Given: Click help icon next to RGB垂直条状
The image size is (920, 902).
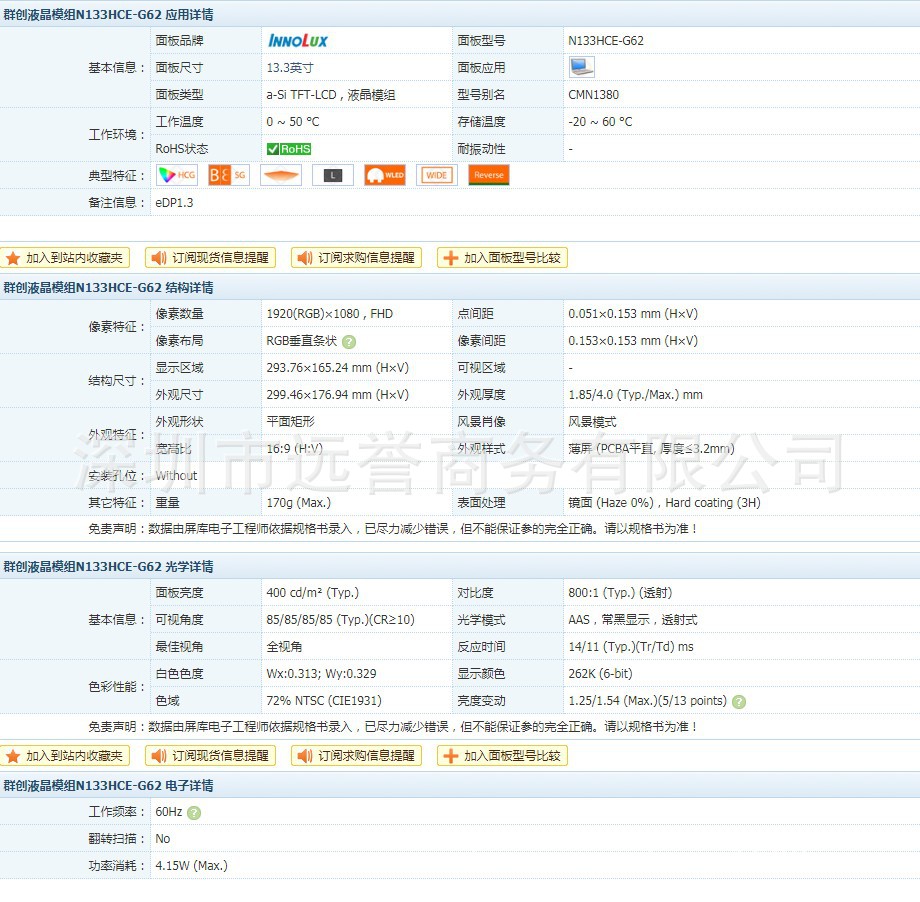Looking at the screenshot, I should tap(349, 342).
